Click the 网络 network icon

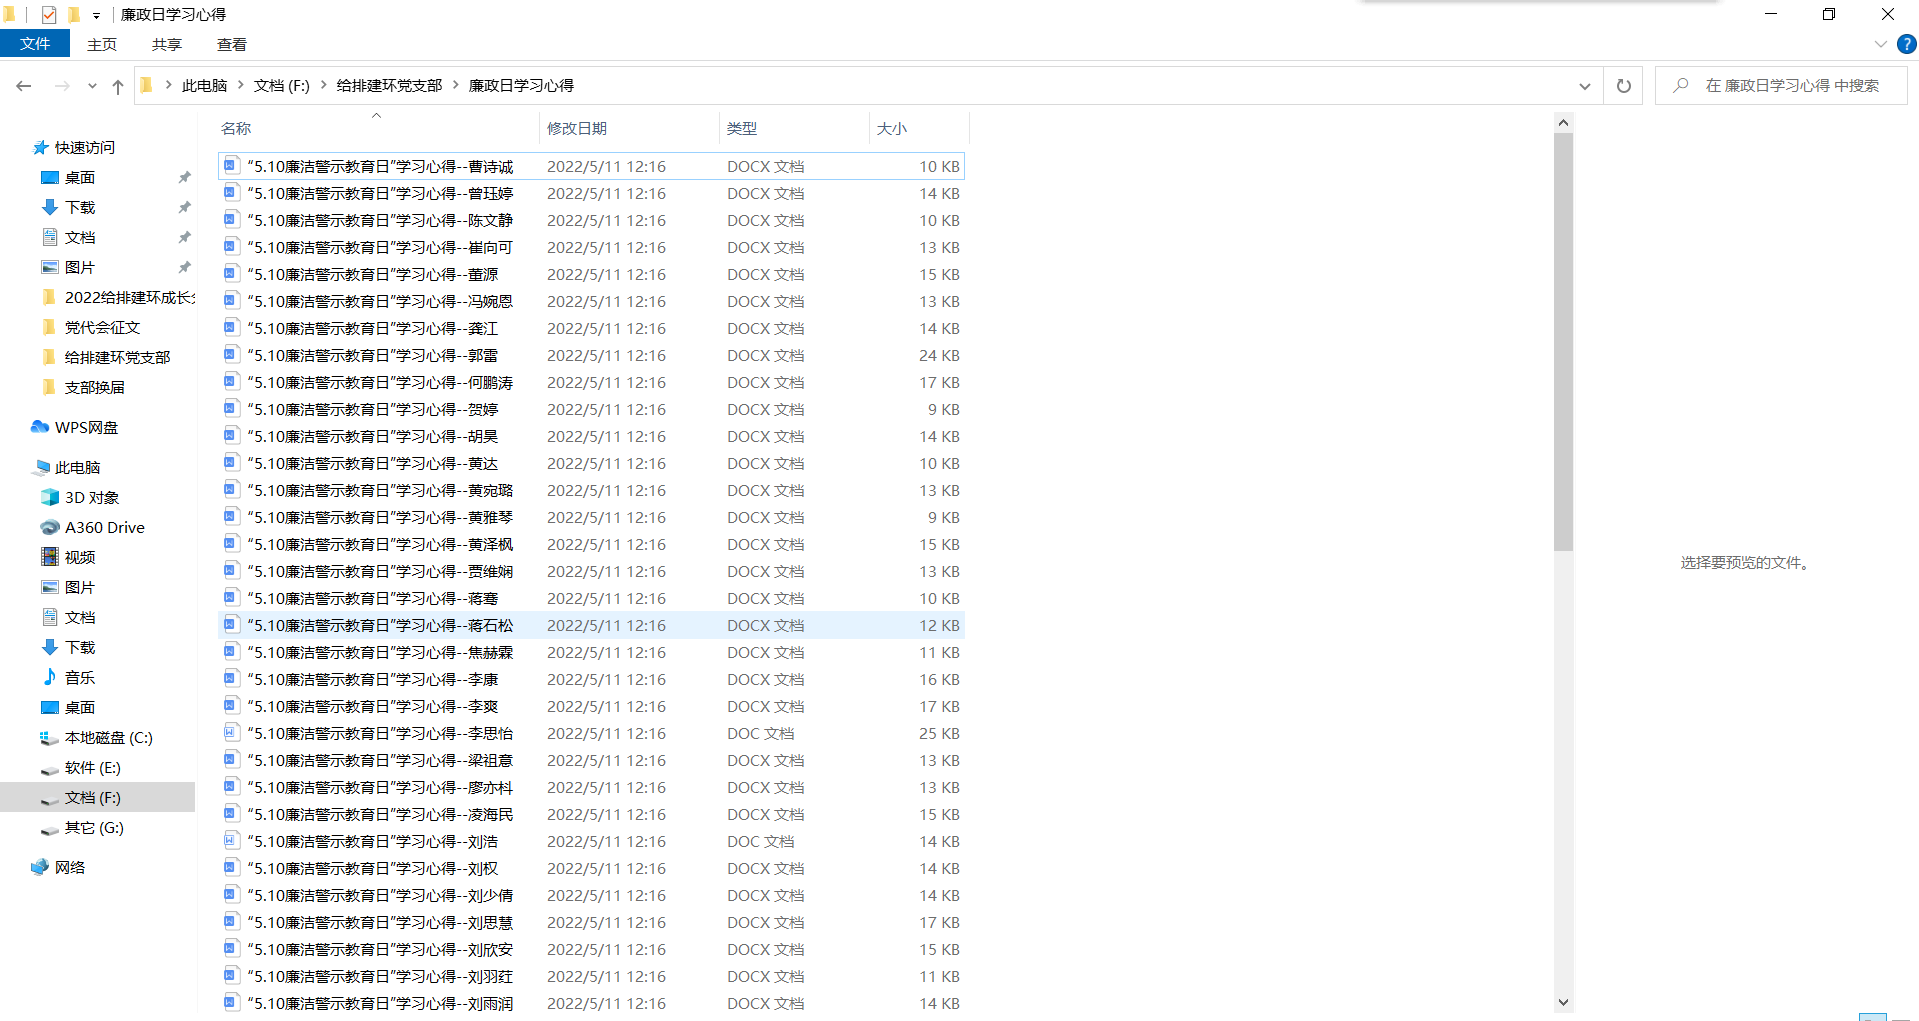coord(40,867)
